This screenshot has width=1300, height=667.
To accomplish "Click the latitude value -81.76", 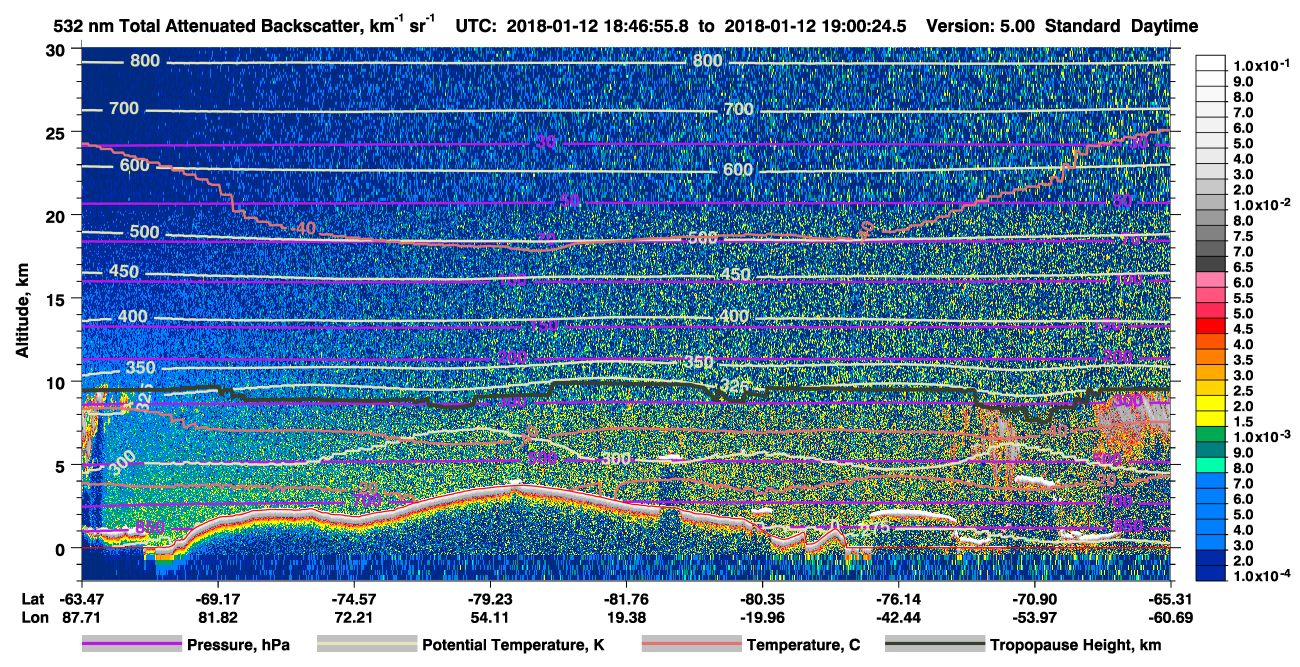I will (626, 599).
